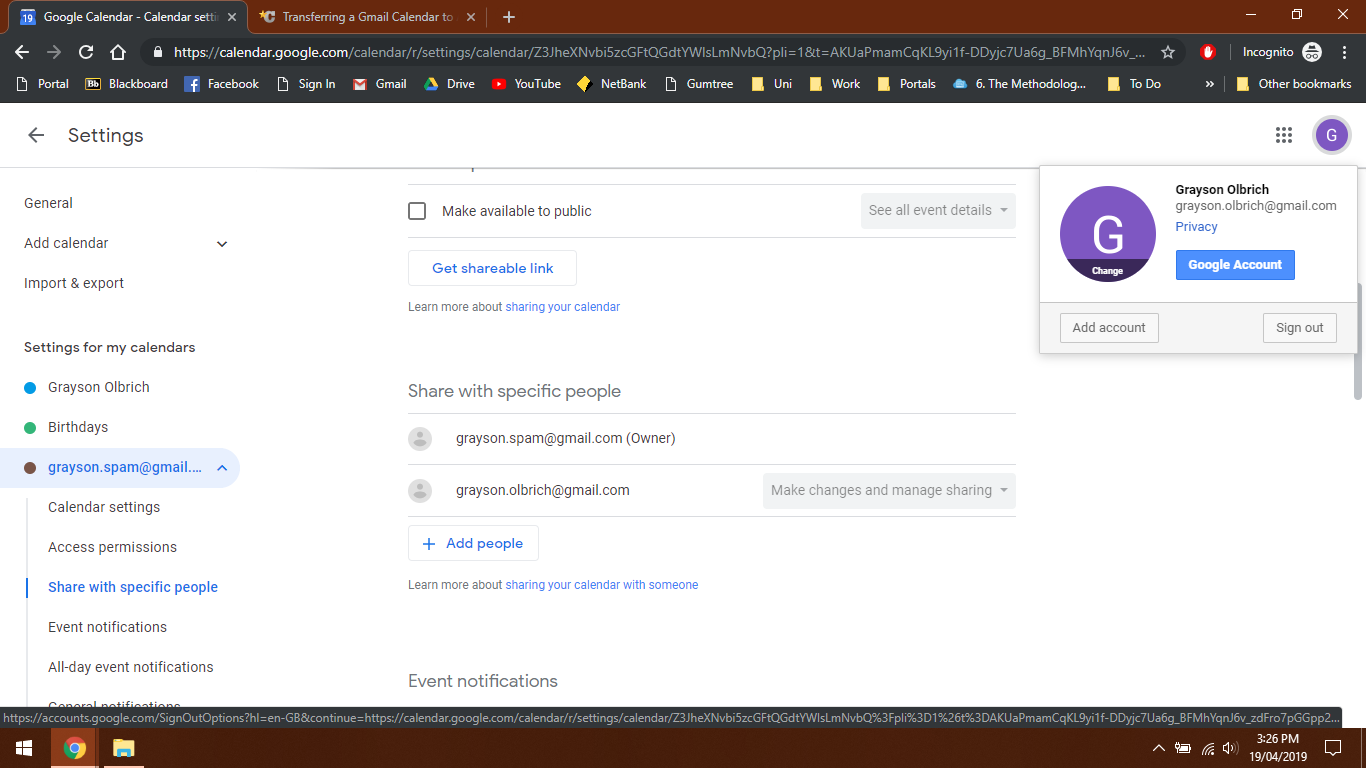
Task: Open File Explorer from taskbar
Action: 123,748
